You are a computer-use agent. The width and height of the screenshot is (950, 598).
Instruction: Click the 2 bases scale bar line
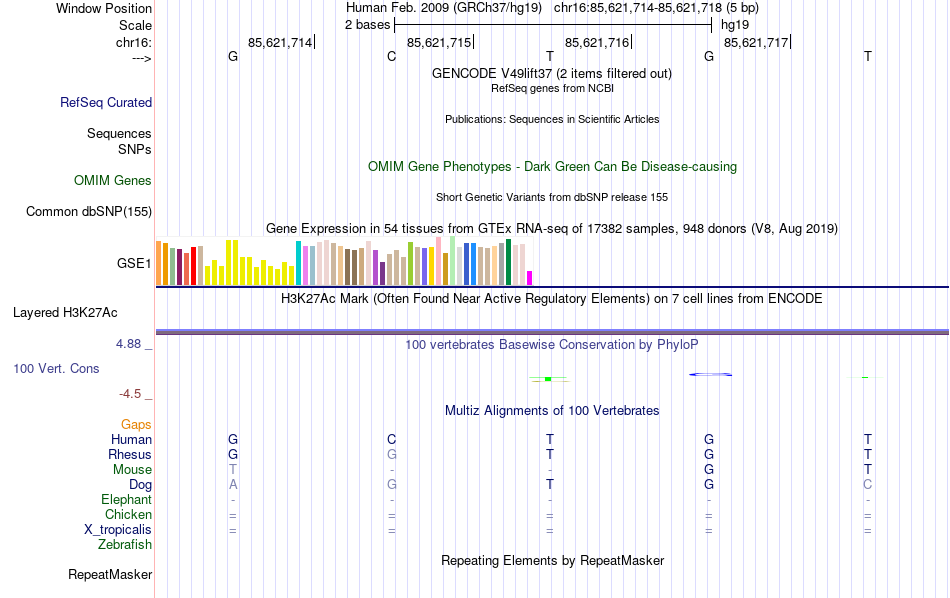coord(553,25)
